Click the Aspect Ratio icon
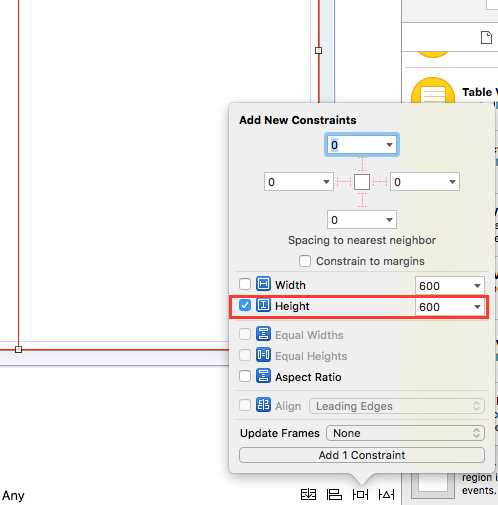This screenshot has width=498, height=505. pos(263,376)
